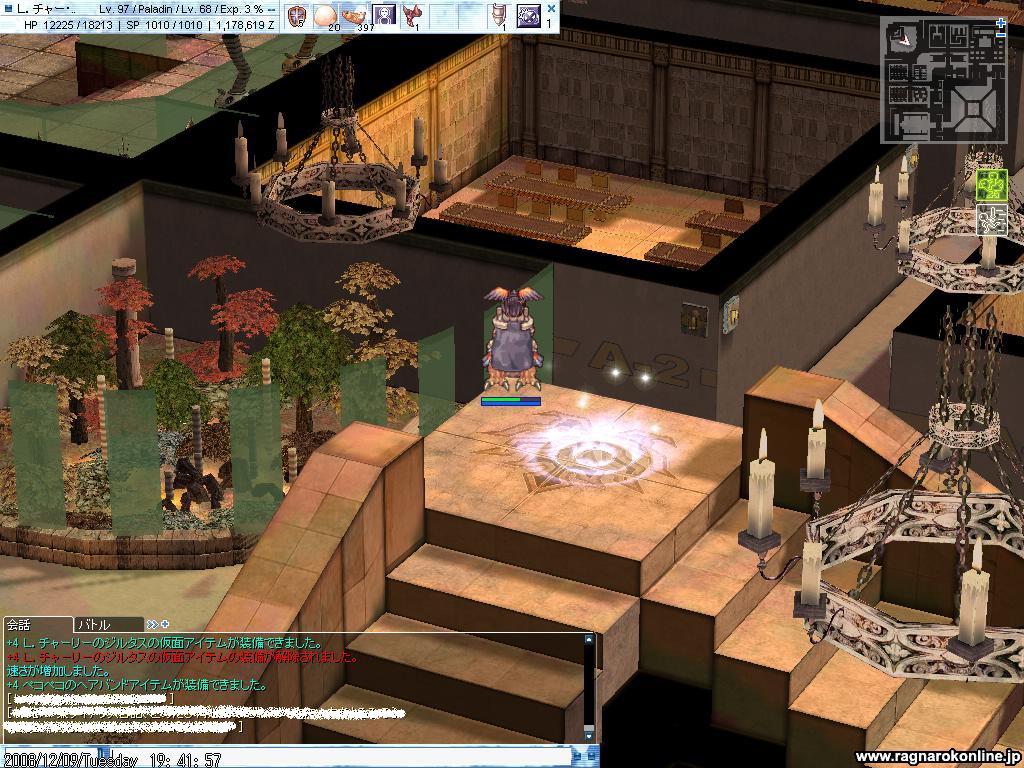Click the right of the two small icons right of the chat input bar
The height and width of the screenshot is (768, 1024).
[592, 757]
